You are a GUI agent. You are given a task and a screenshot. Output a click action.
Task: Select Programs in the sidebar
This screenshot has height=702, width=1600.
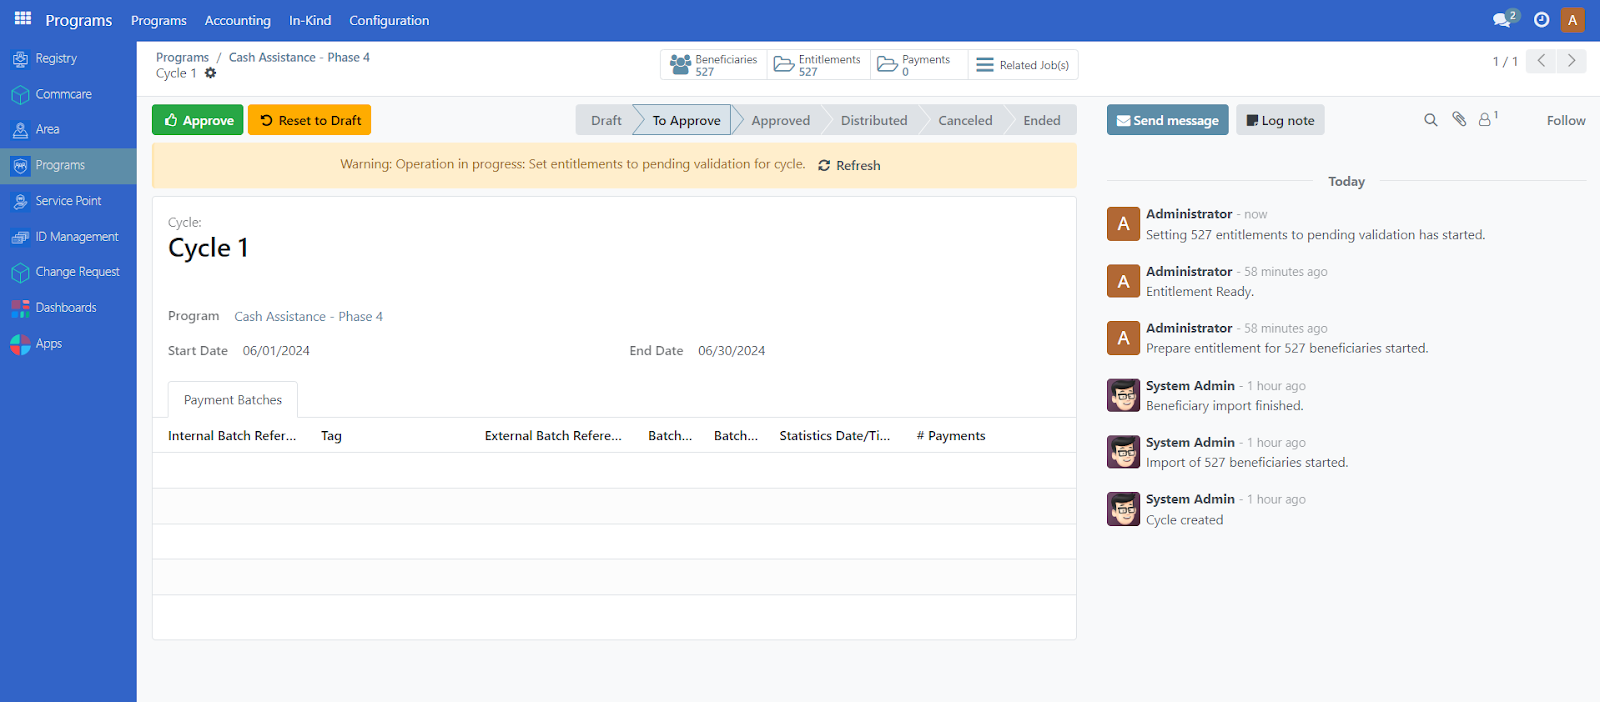68,166
